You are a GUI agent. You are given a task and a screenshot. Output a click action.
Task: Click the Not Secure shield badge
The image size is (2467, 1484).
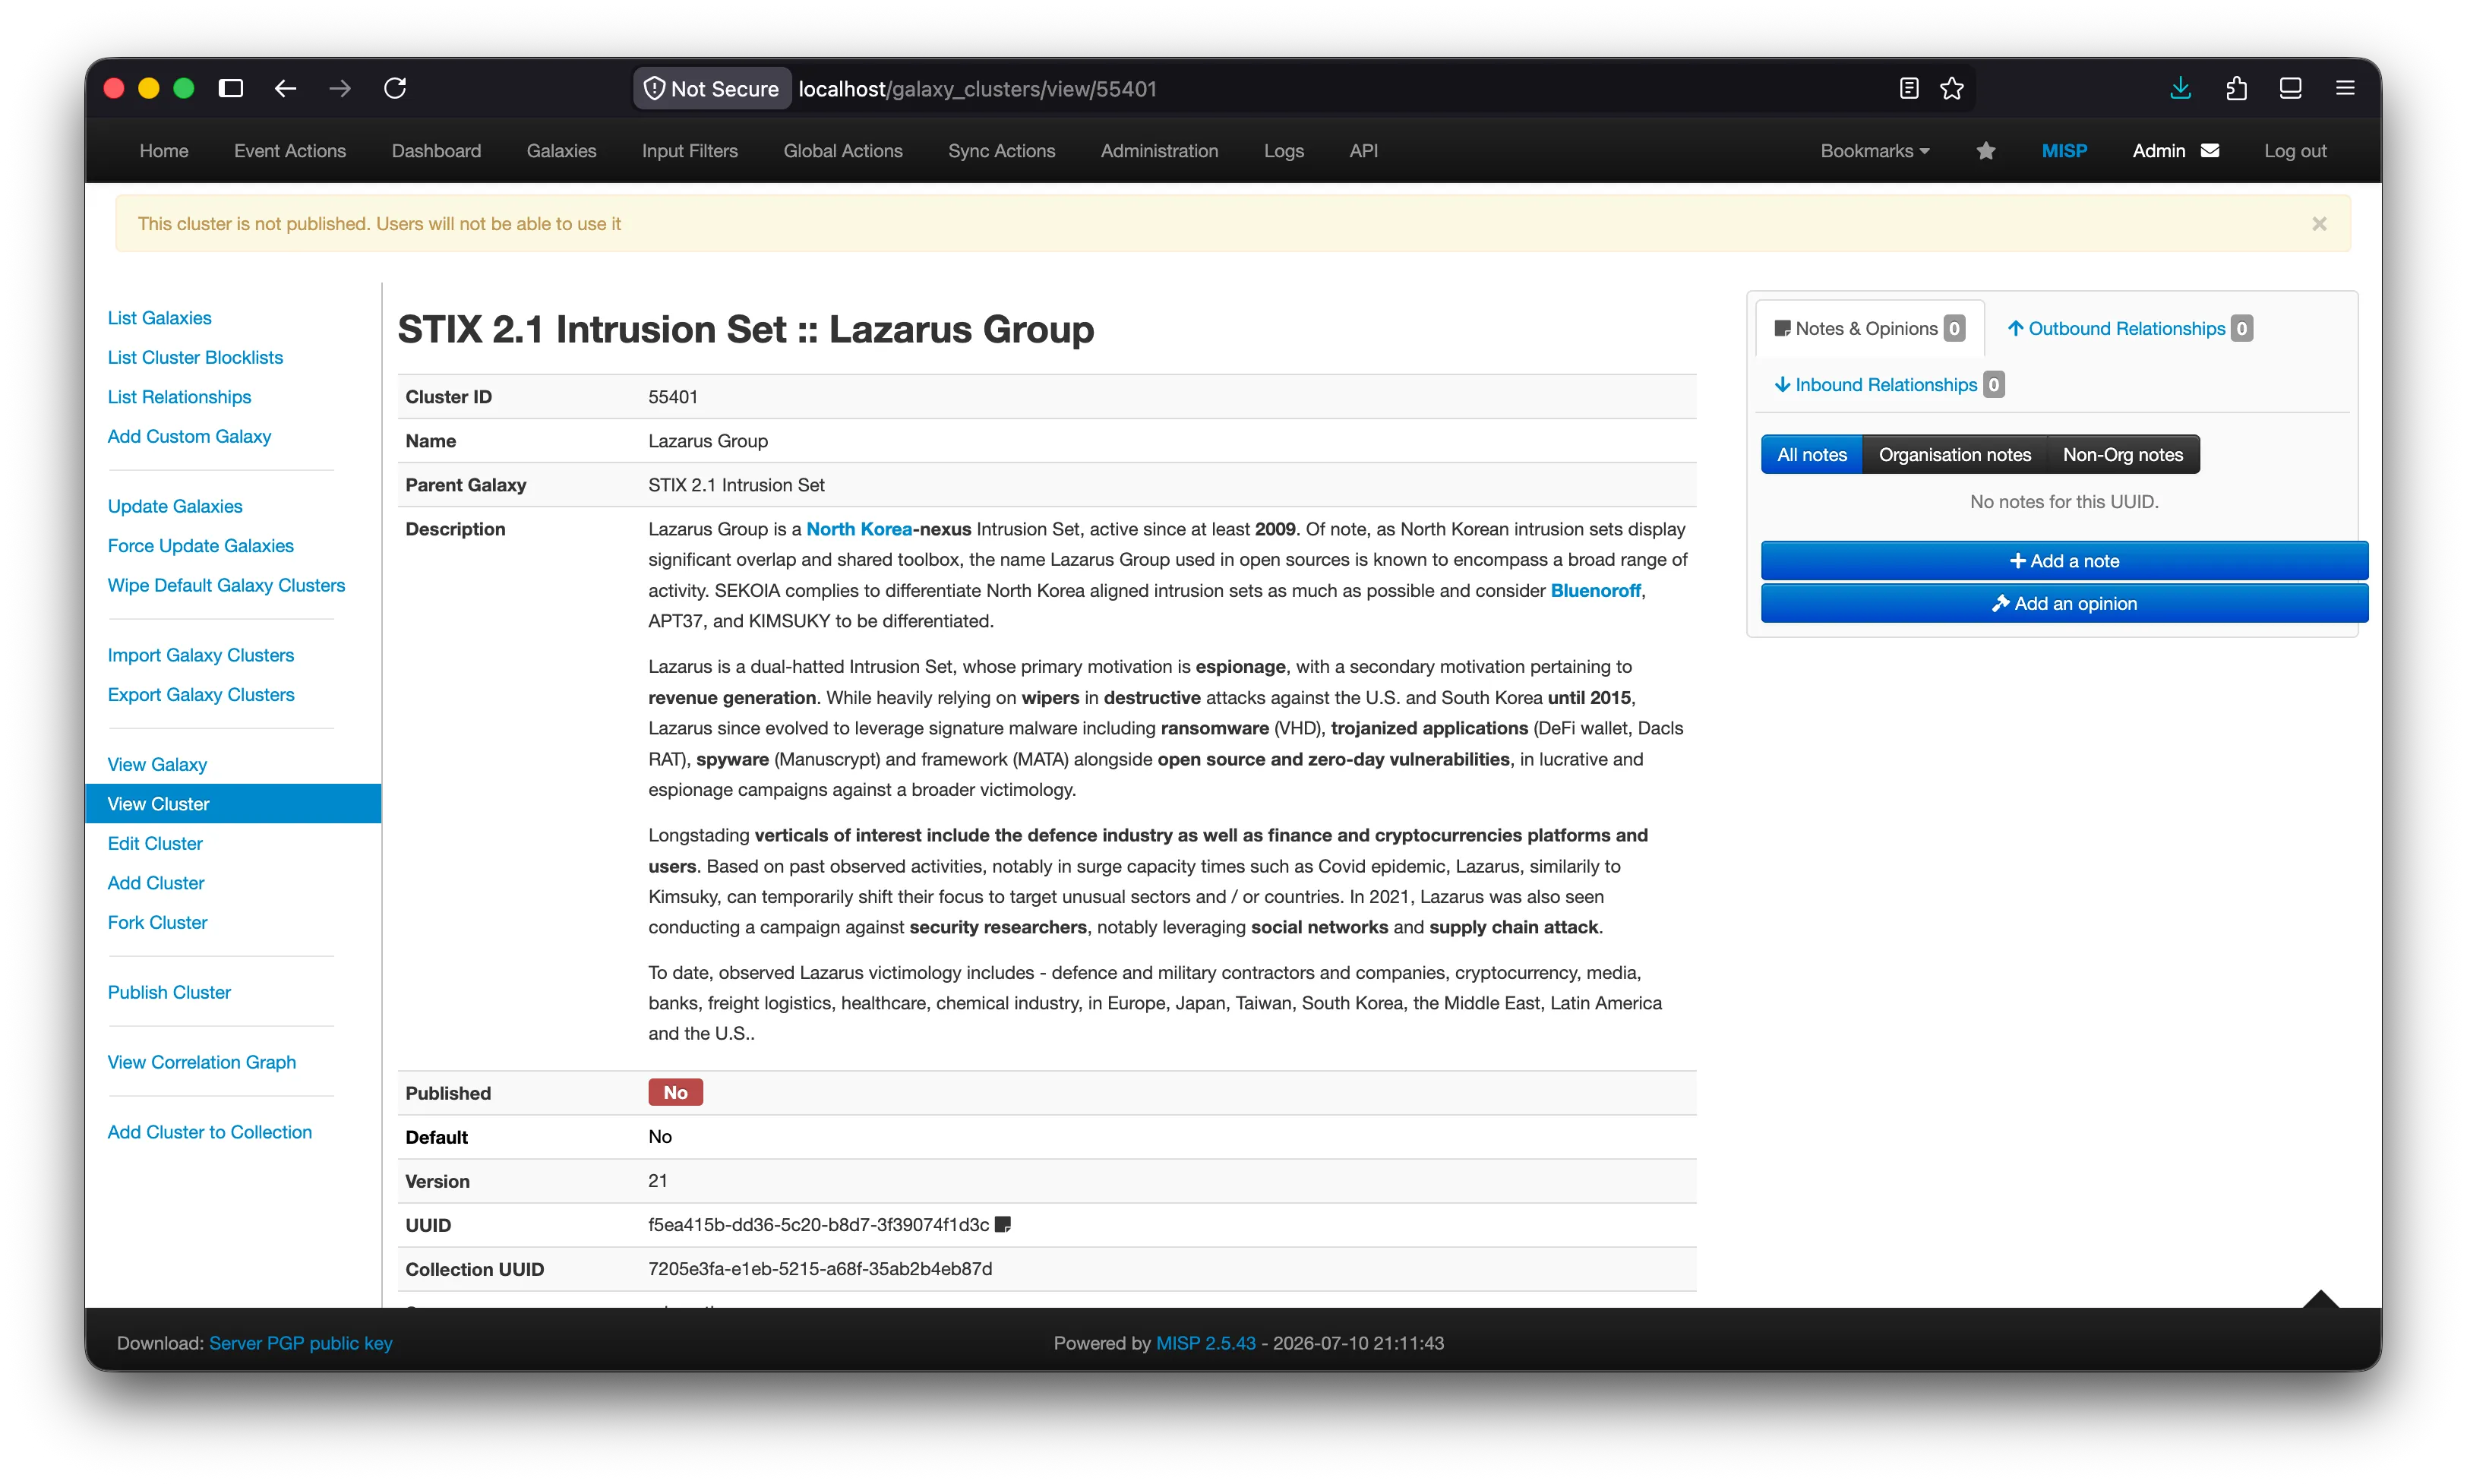click(711, 89)
